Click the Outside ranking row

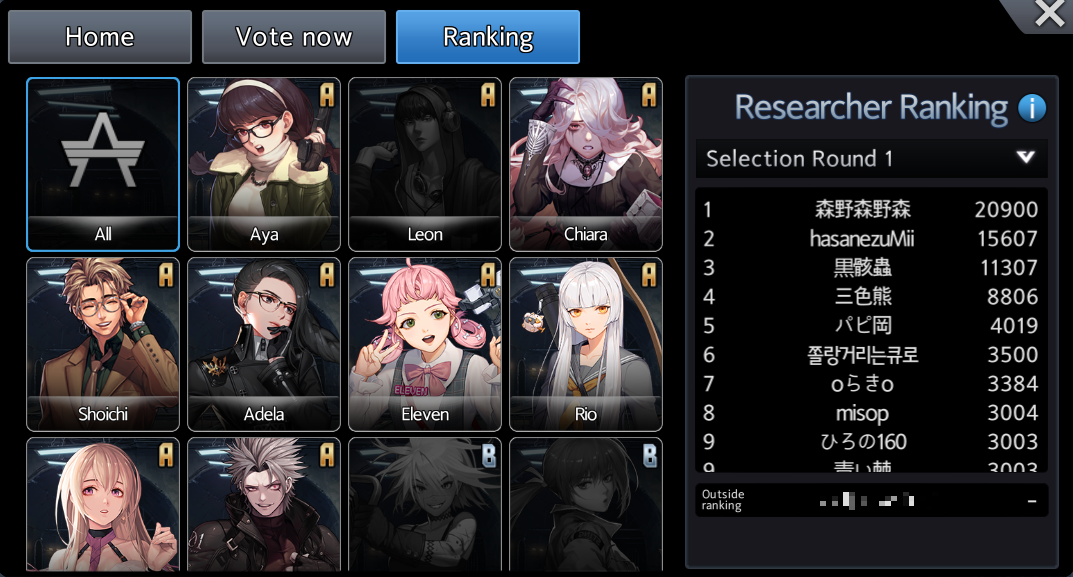pyautogui.click(x=871, y=500)
